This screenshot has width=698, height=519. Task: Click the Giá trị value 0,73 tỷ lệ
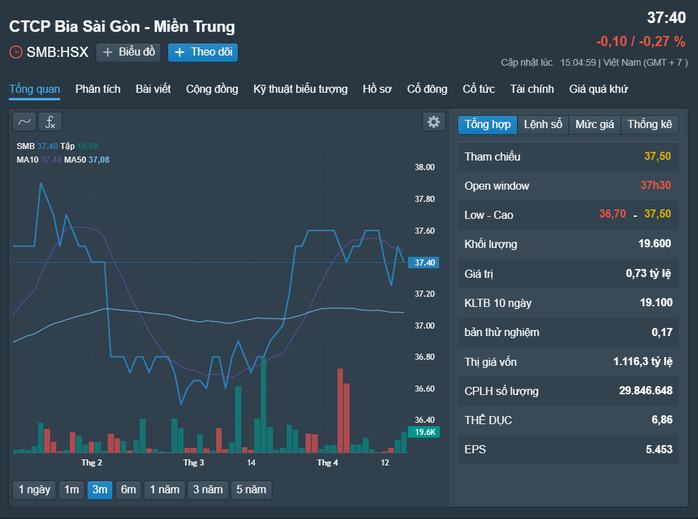648,273
